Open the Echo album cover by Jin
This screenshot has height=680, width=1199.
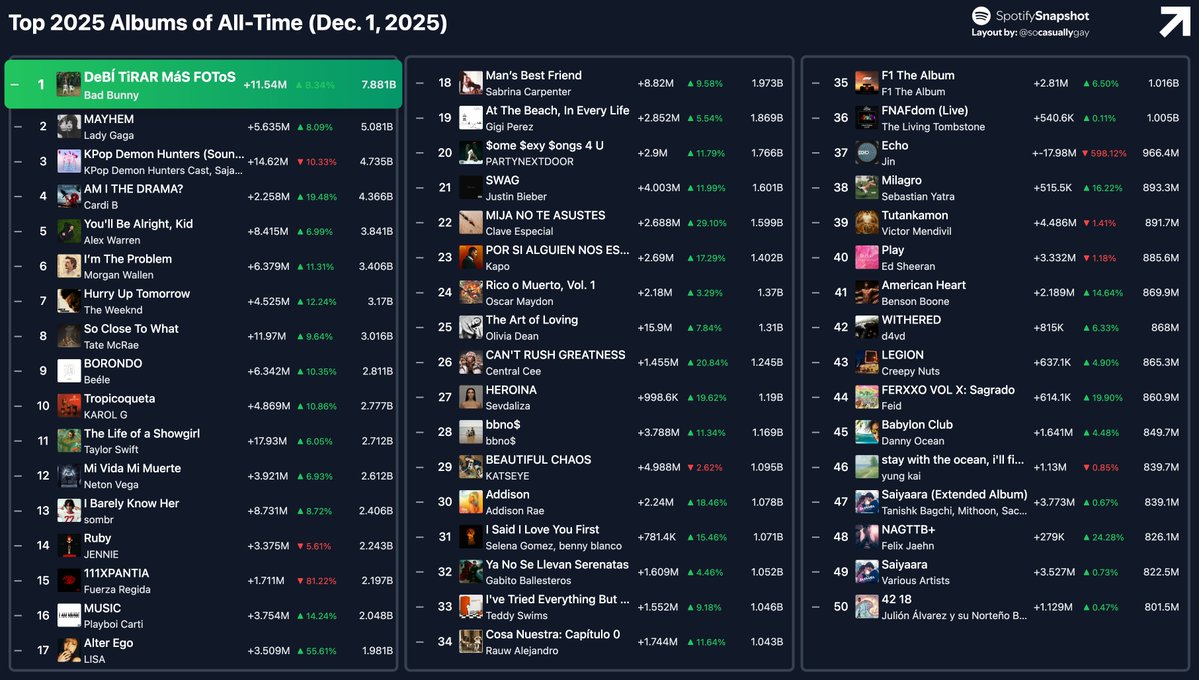(x=866, y=153)
